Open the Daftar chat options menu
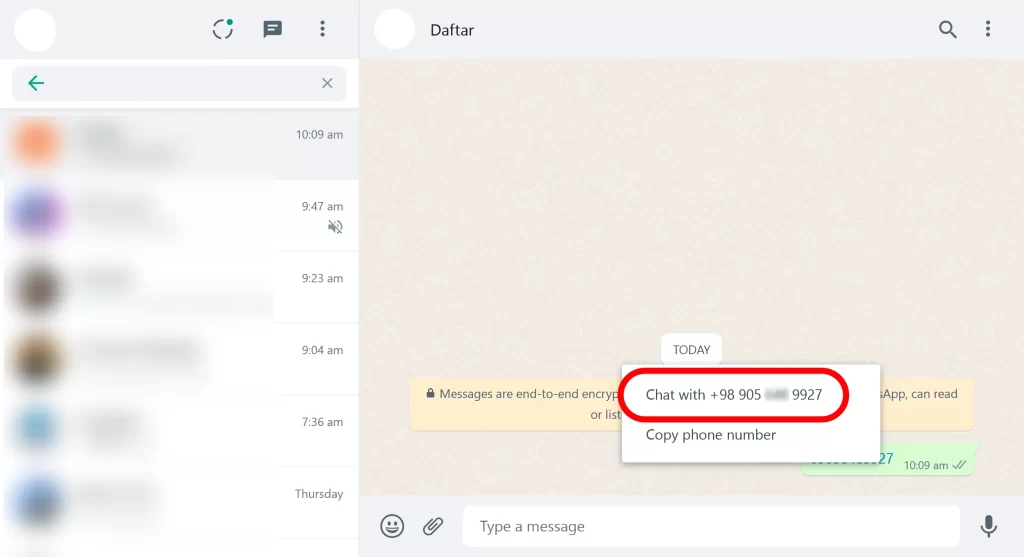This screenshot has width=1024, height=557. click(988, 29)
